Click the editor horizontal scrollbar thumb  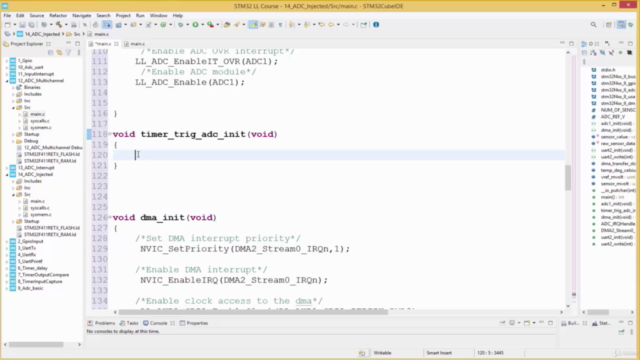(x=253, y=312)
